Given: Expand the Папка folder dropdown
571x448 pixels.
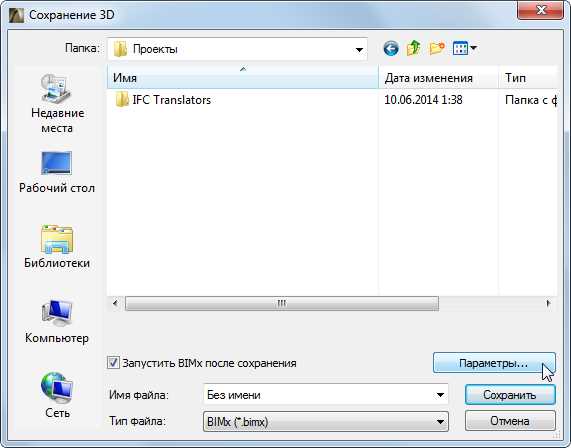Looking at the screenshot, I should 359,50.
